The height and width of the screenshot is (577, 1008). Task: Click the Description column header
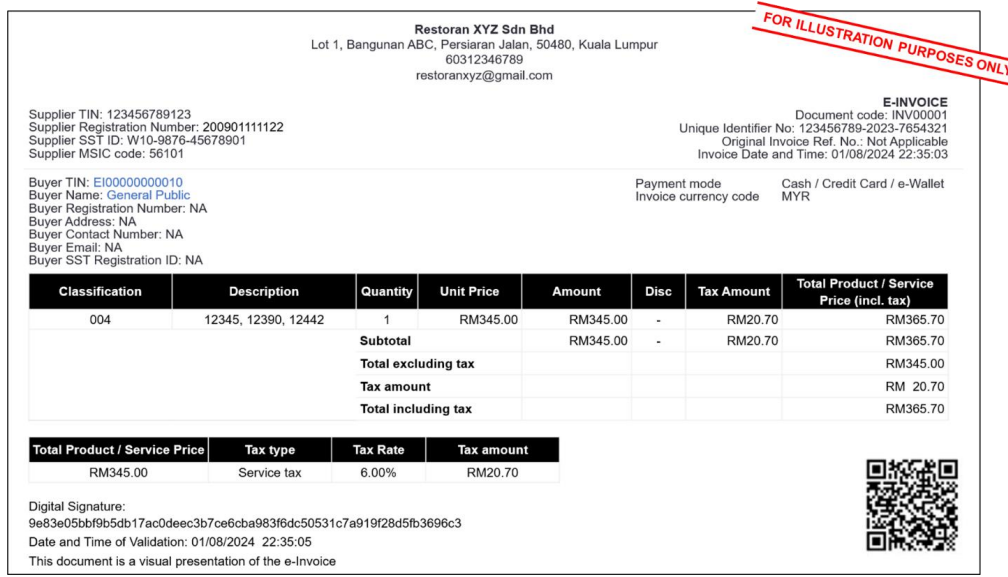pos(264,292)
